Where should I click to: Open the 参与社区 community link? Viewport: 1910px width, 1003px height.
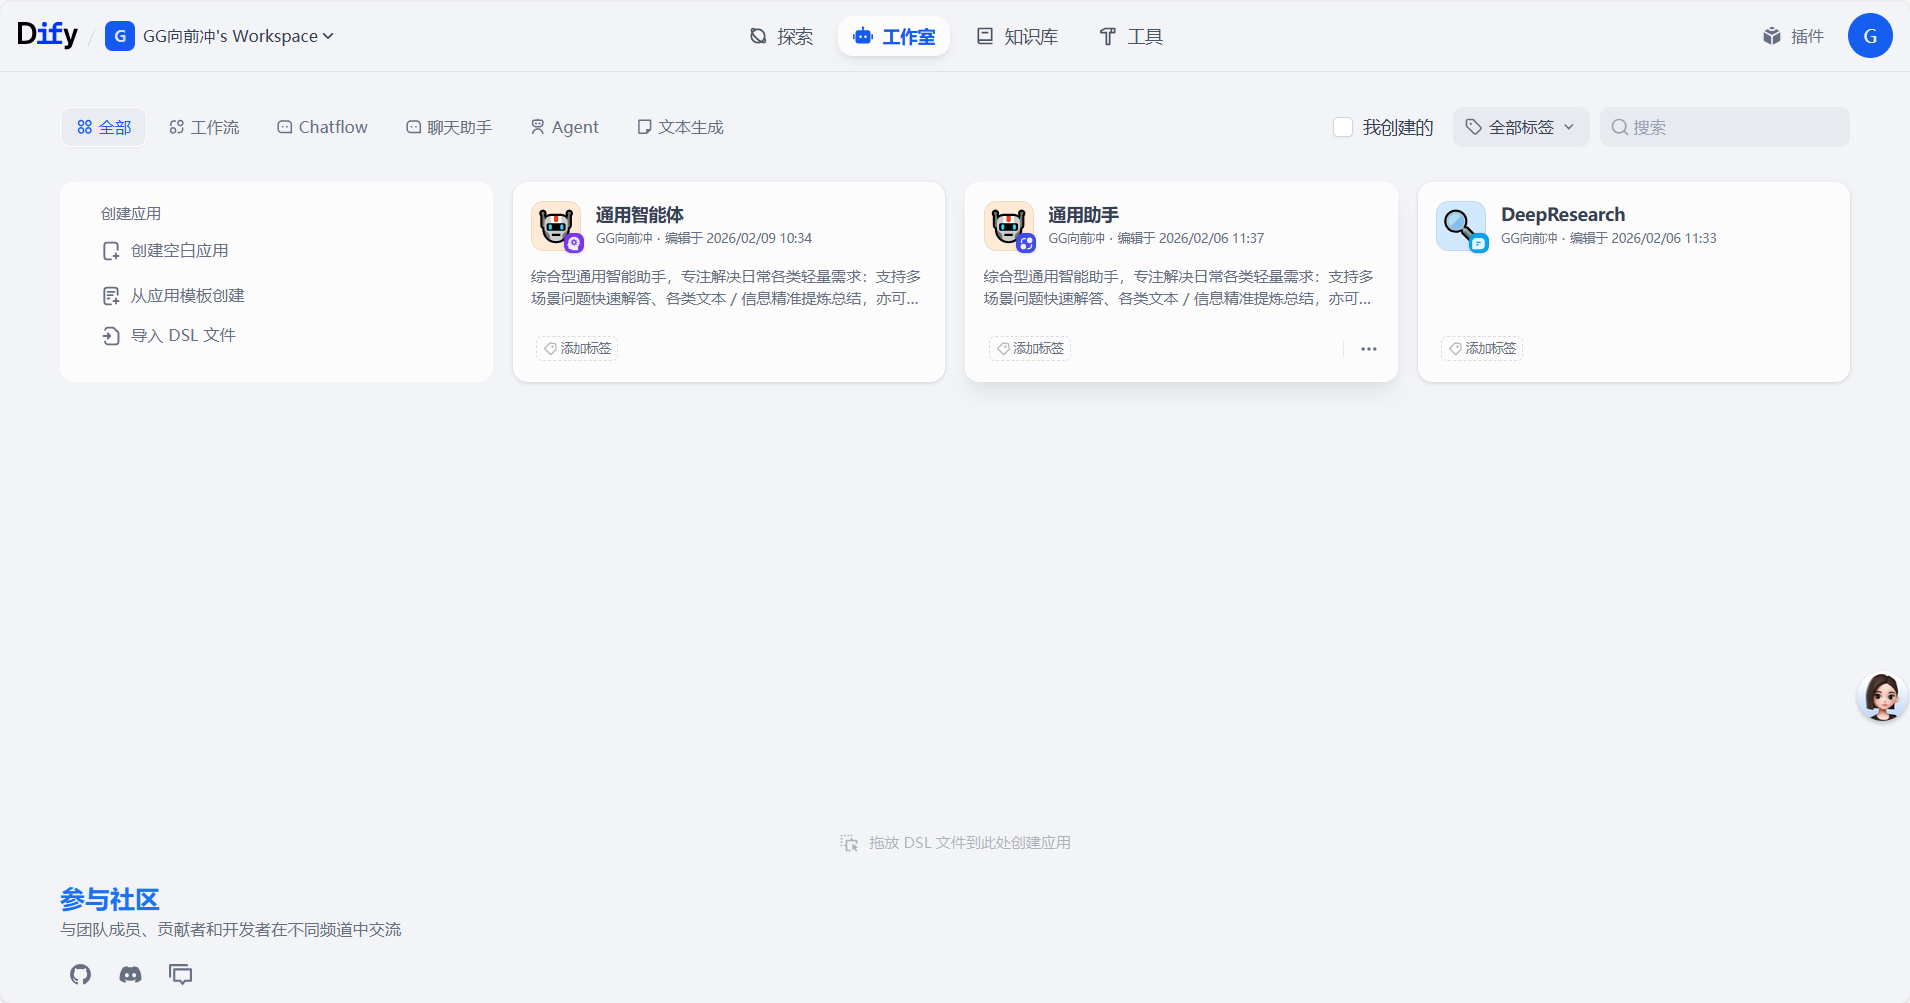tap(109, 899)
